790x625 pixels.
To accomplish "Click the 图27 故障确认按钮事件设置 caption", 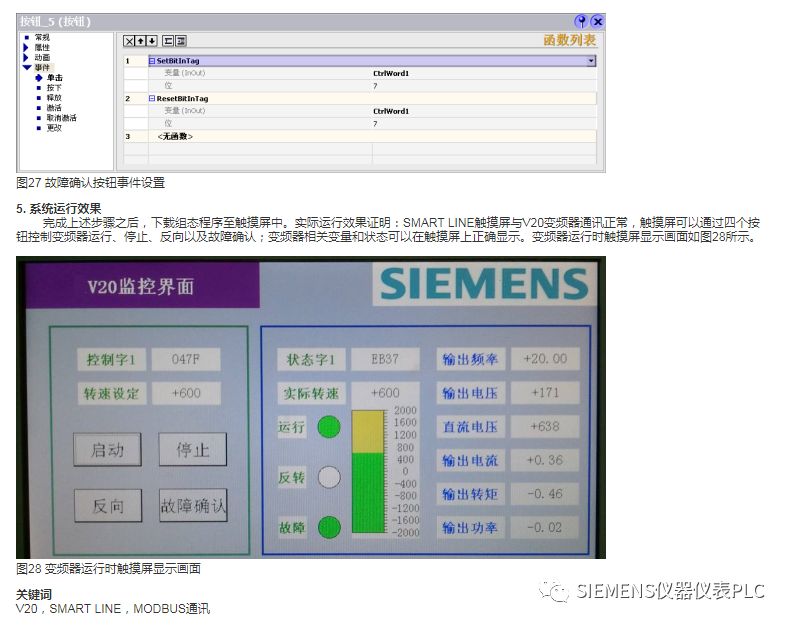I will coord(91,182).
